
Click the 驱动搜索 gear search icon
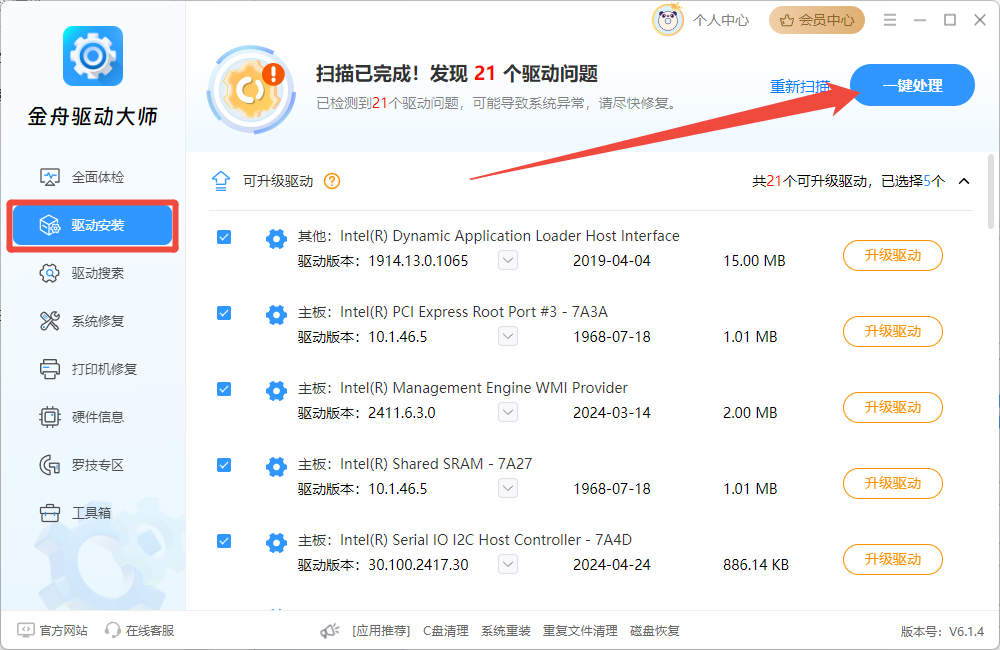point(50,273)
